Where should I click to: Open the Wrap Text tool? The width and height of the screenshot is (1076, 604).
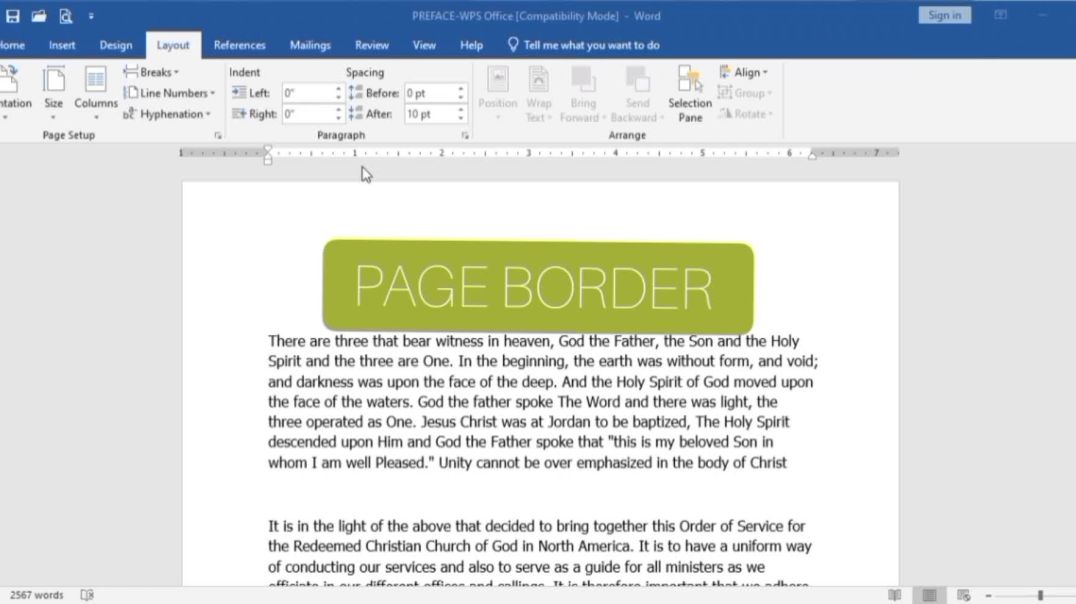538,93
